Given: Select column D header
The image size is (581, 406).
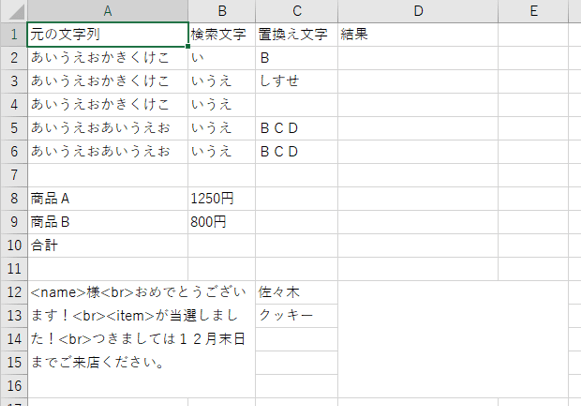Looking at the screenshot, I should pos(418,11).
